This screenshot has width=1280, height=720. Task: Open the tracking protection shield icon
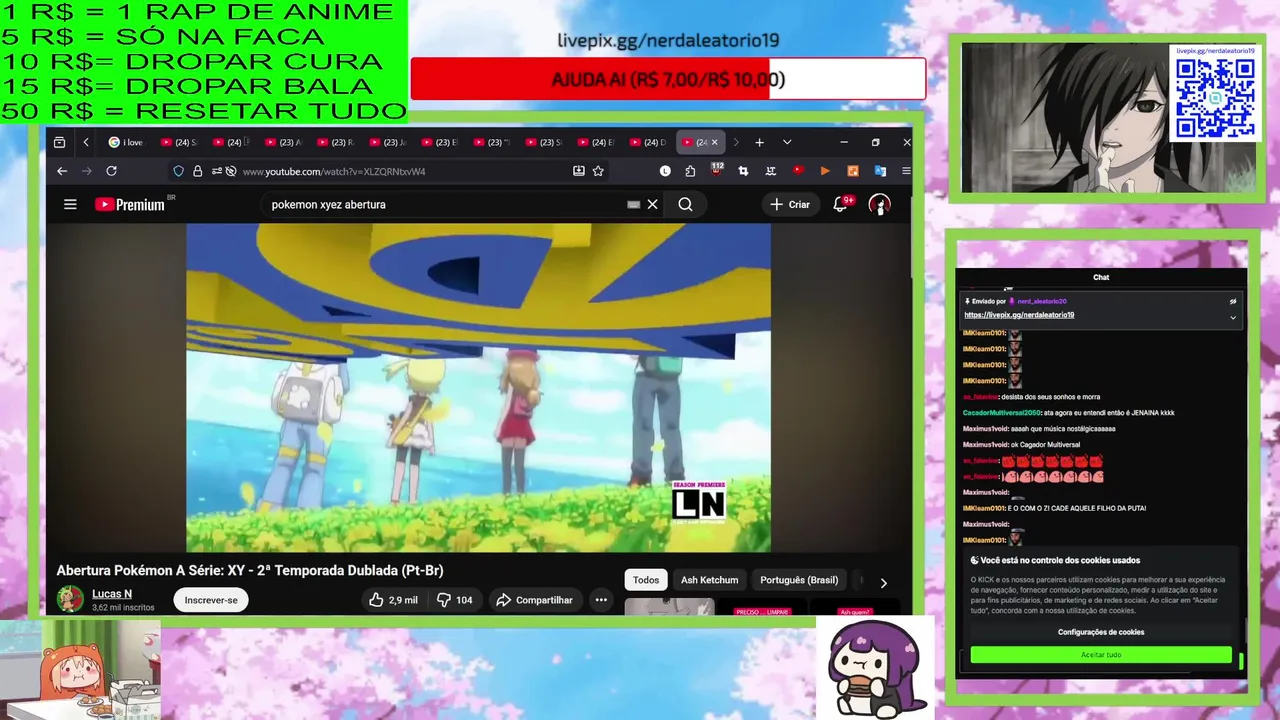[178, 171]
